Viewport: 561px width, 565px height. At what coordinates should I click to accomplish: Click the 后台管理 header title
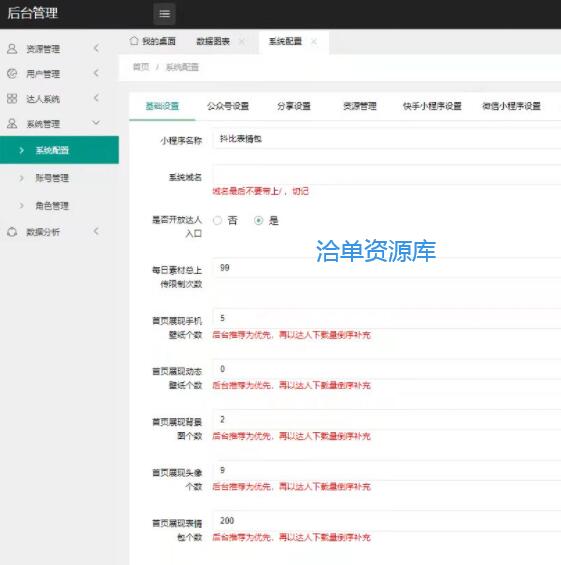point(32,13)
